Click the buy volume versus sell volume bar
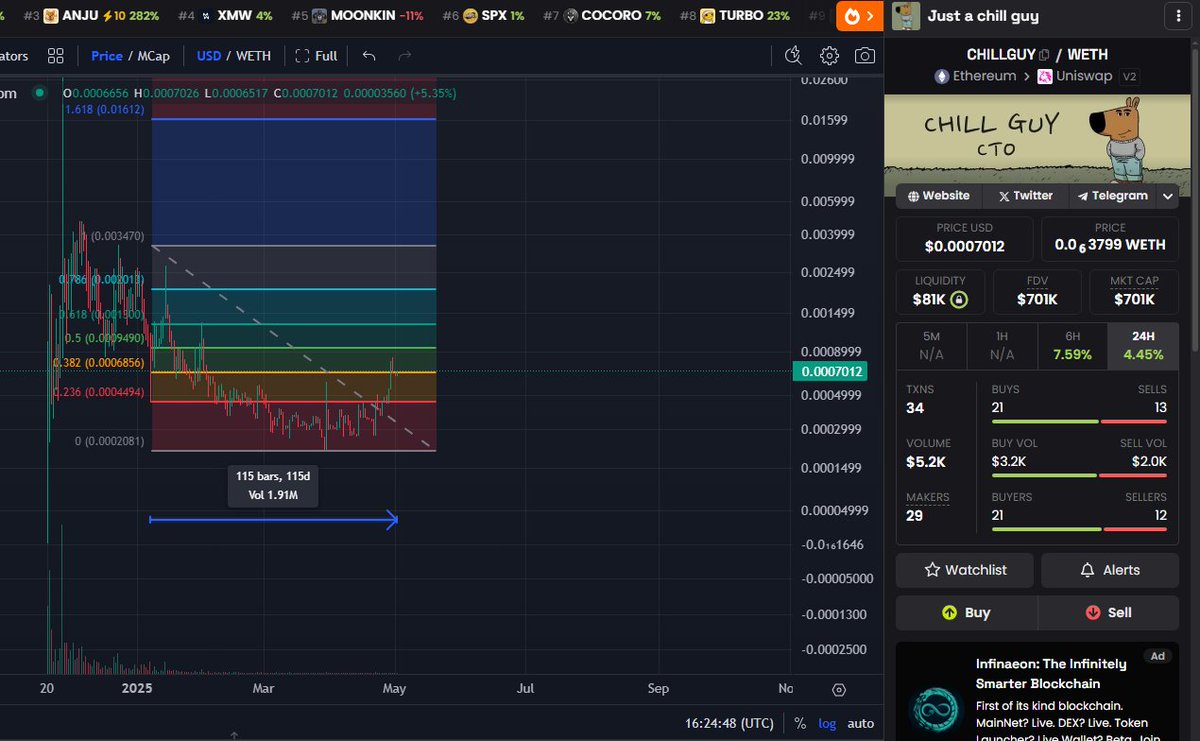The image size is (1200, 741). pos(1079,475)
